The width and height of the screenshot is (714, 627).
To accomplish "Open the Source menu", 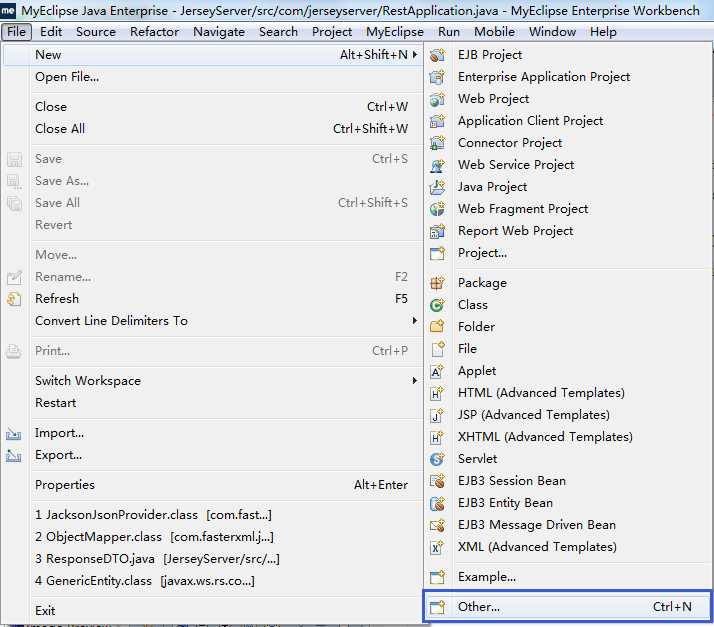I will tap(96, 32).
